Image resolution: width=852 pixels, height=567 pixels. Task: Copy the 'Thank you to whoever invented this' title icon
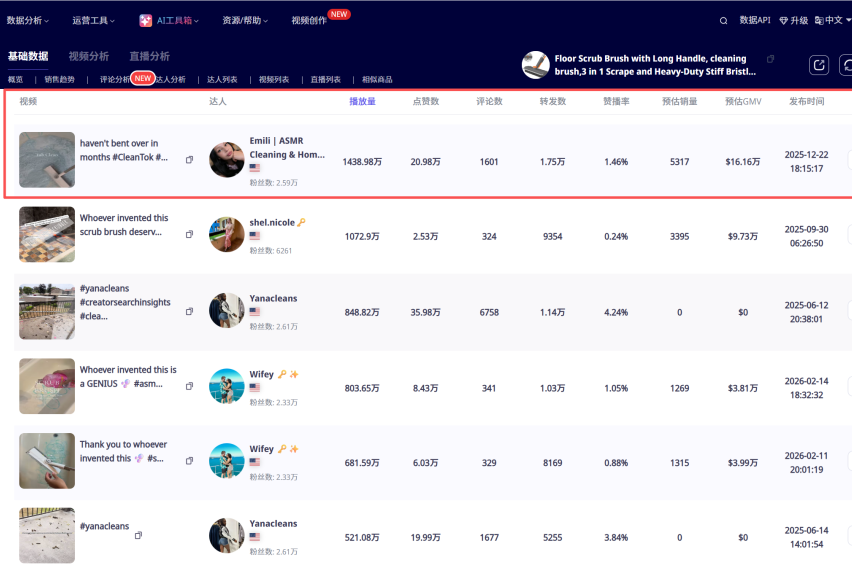coord(189,460)
